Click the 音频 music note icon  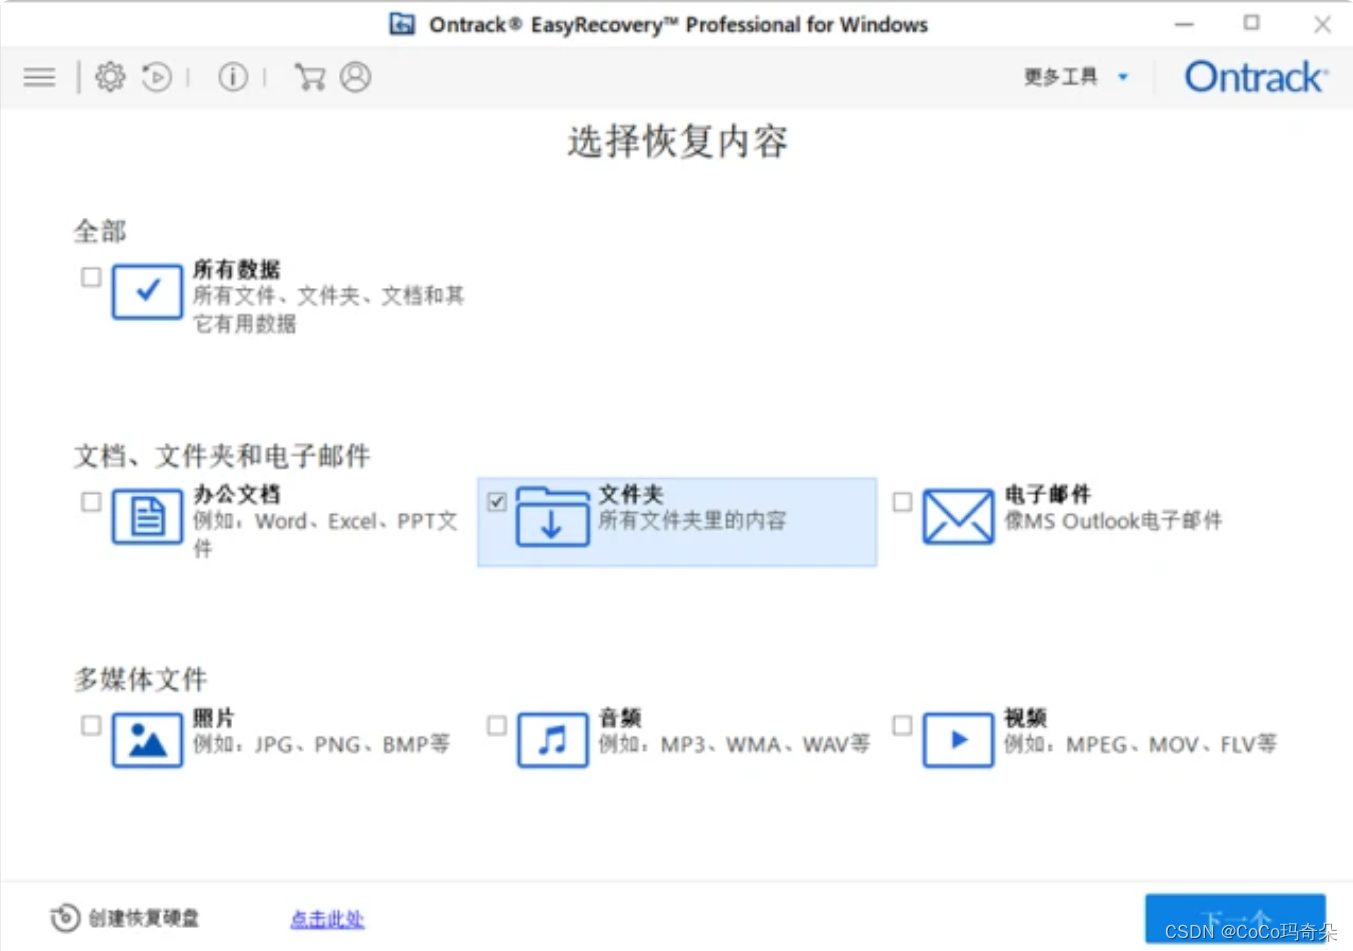coord(552,740)
